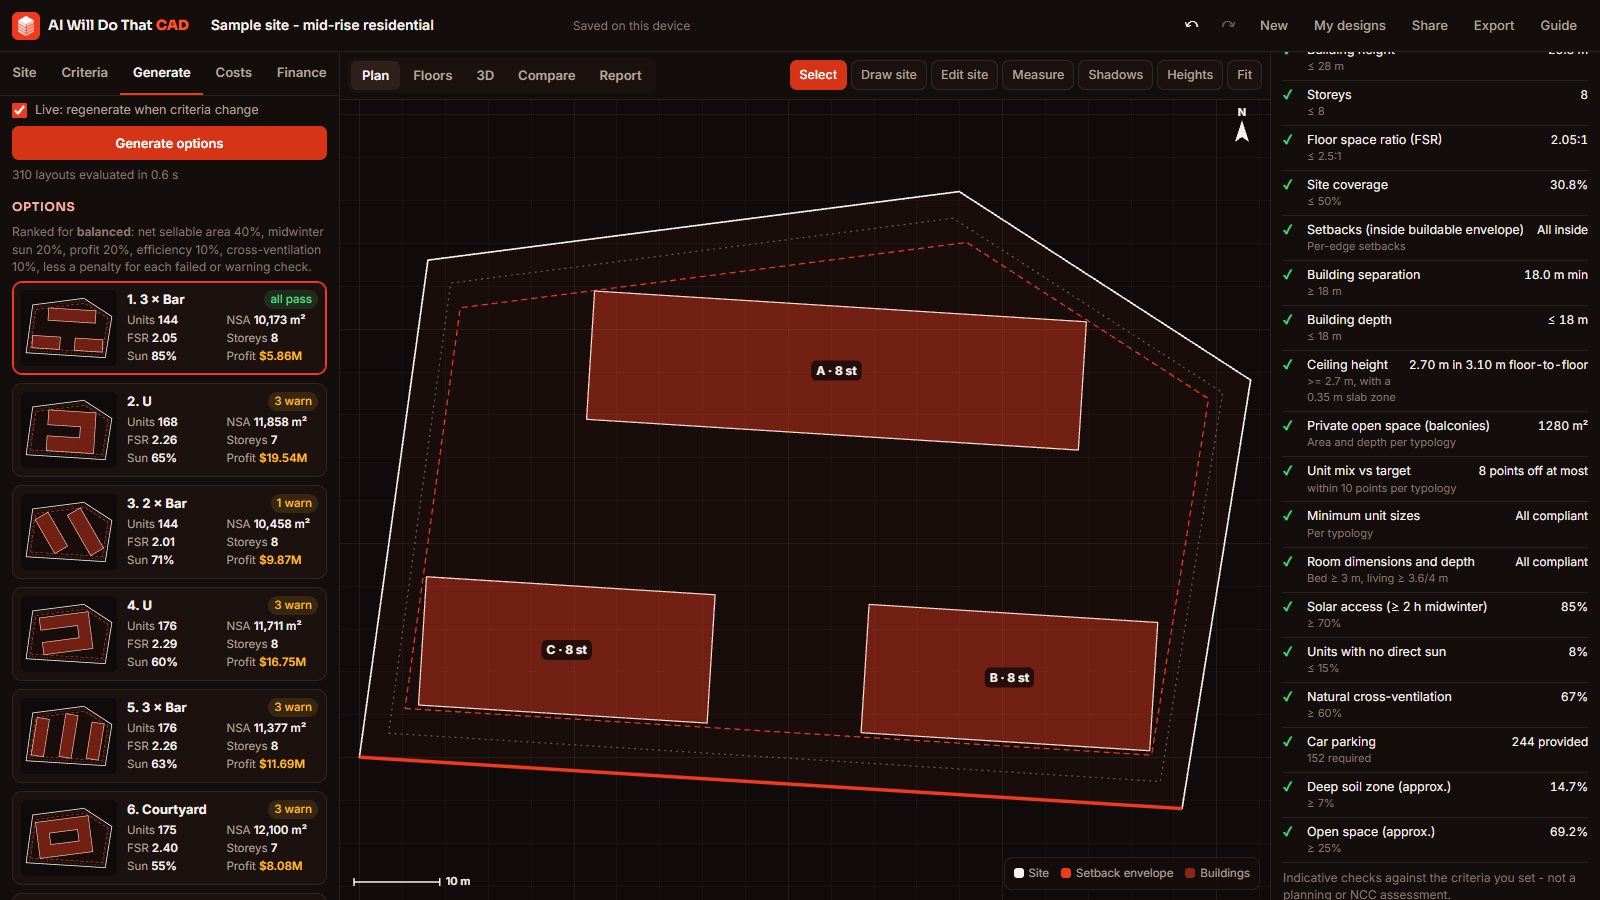Select the Generate tab
1600x900 pixels.
(162, 72)
